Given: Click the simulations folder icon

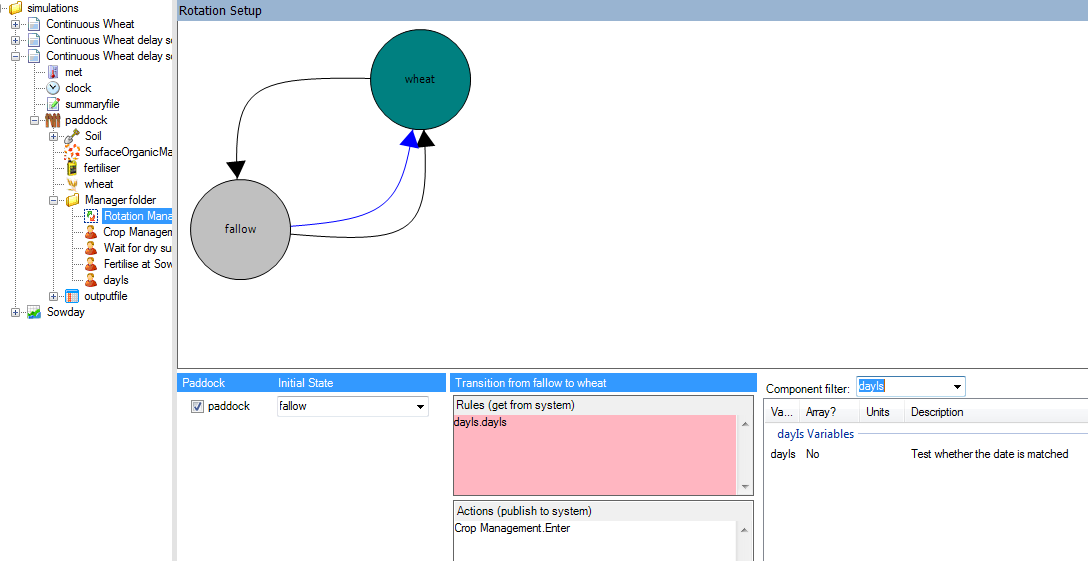Looking at the screenshot, I should point(15,8).
